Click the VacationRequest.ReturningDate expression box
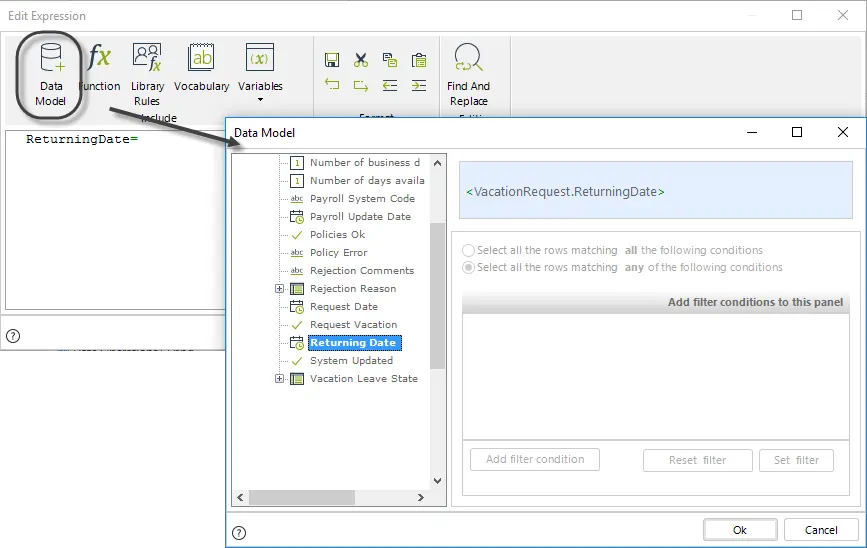This screenshot has width=867, height=548. click(656, 190)
